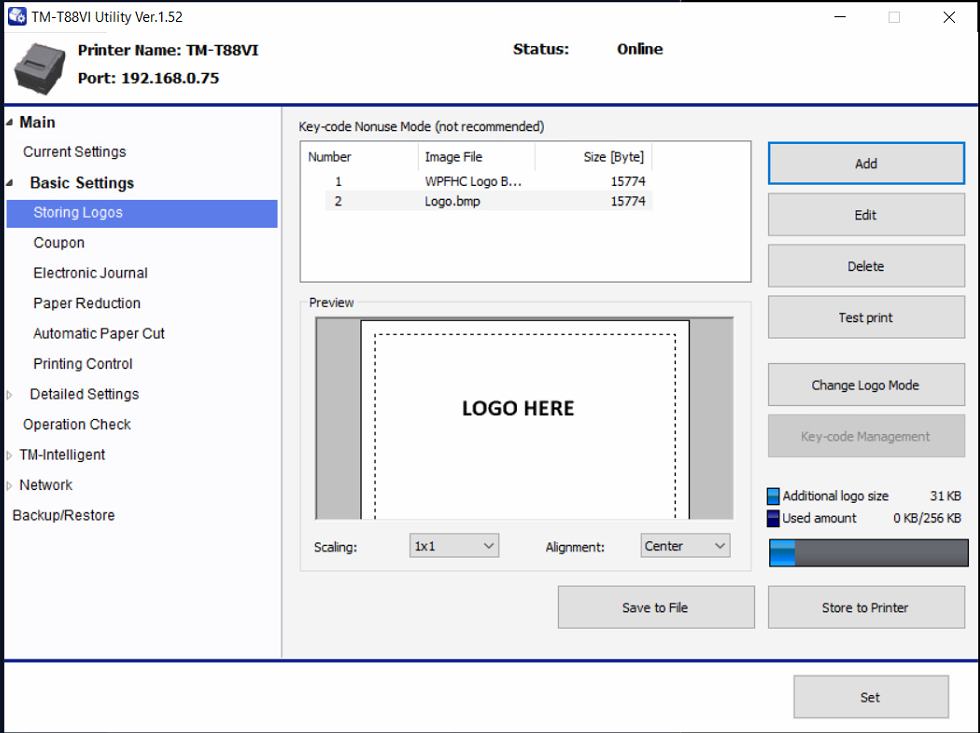
Task: Select Network label in tree
Action: tap(46, 486)
